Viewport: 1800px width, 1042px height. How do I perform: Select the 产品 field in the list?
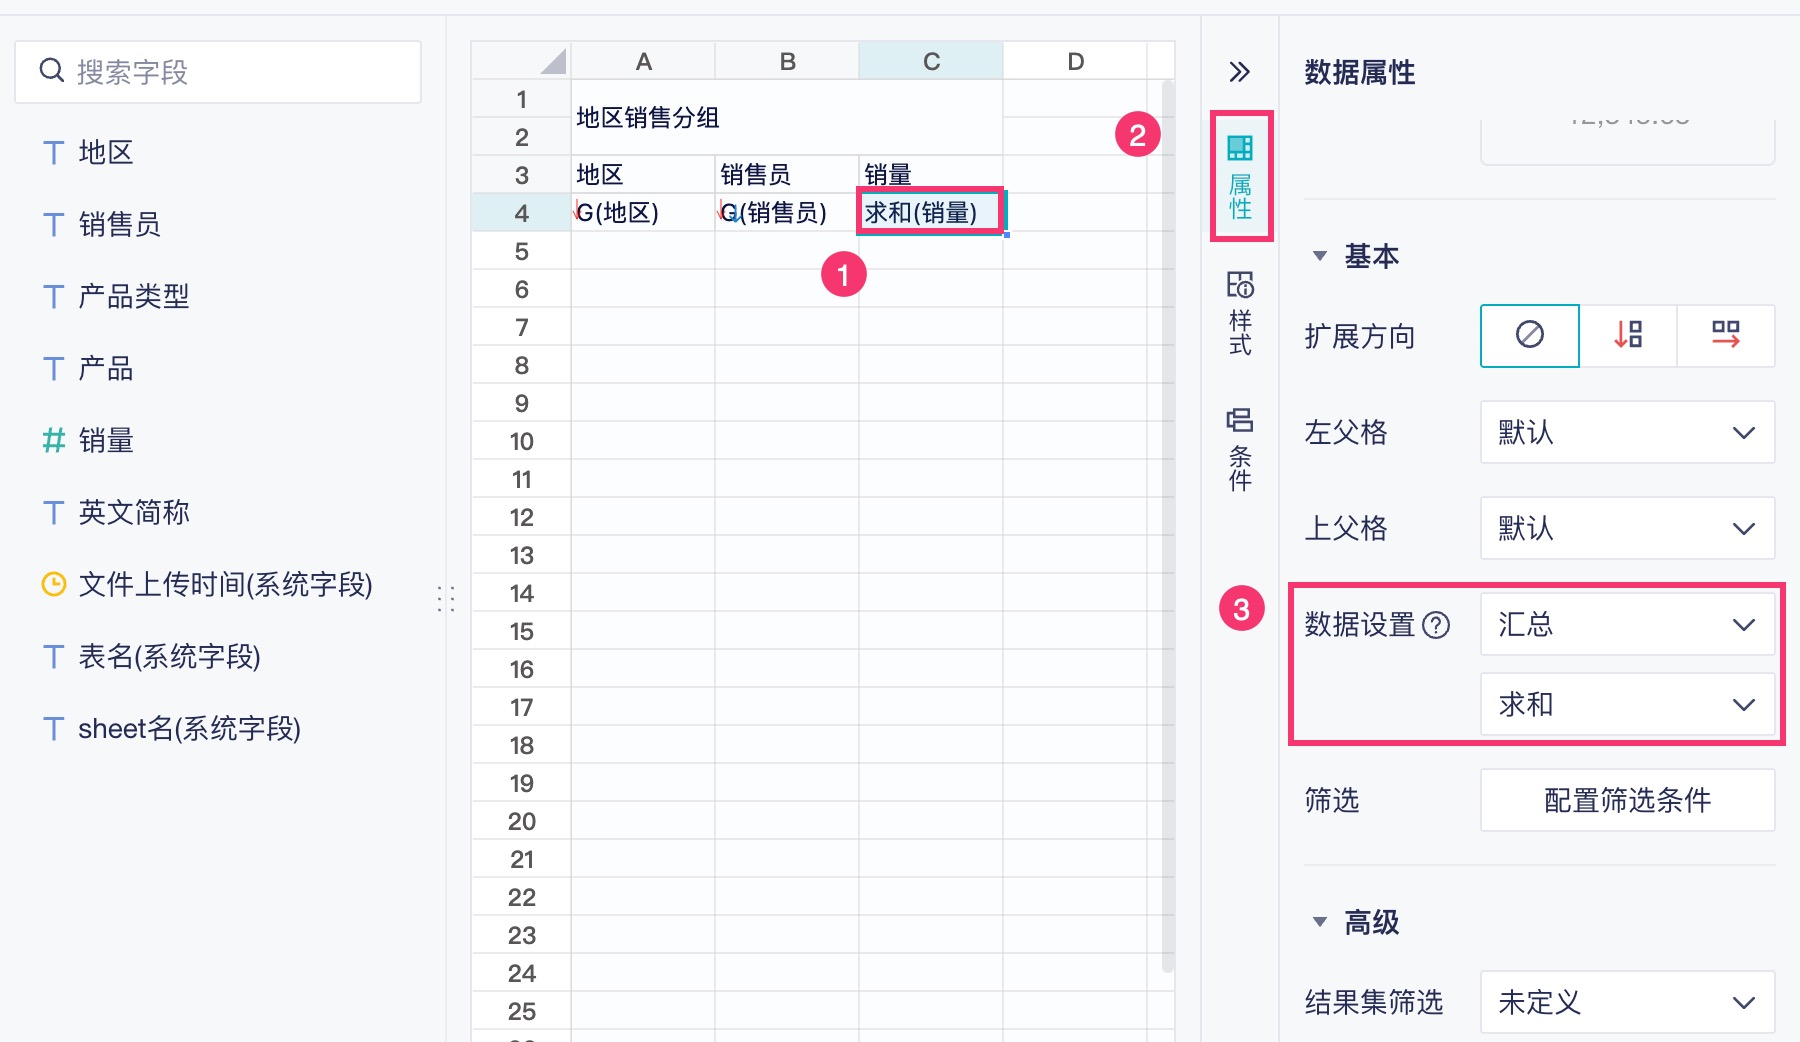(106, 368)
